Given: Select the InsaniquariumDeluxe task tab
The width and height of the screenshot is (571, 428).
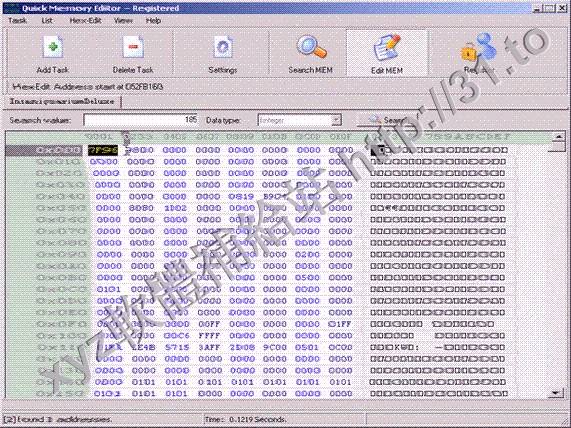Looking at the screenshot, I should [62, 101].
